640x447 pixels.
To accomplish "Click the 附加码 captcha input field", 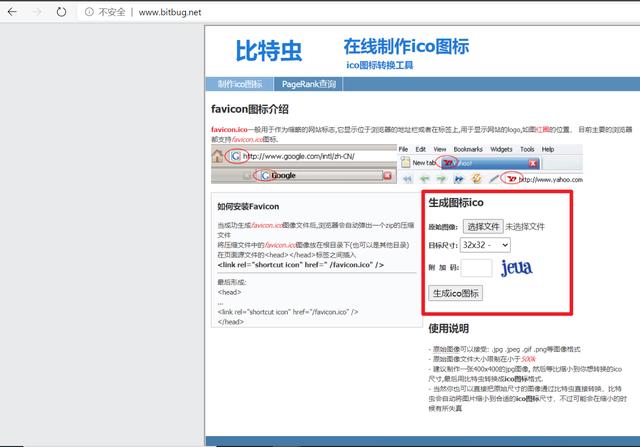I will click(x=476, y=268).
